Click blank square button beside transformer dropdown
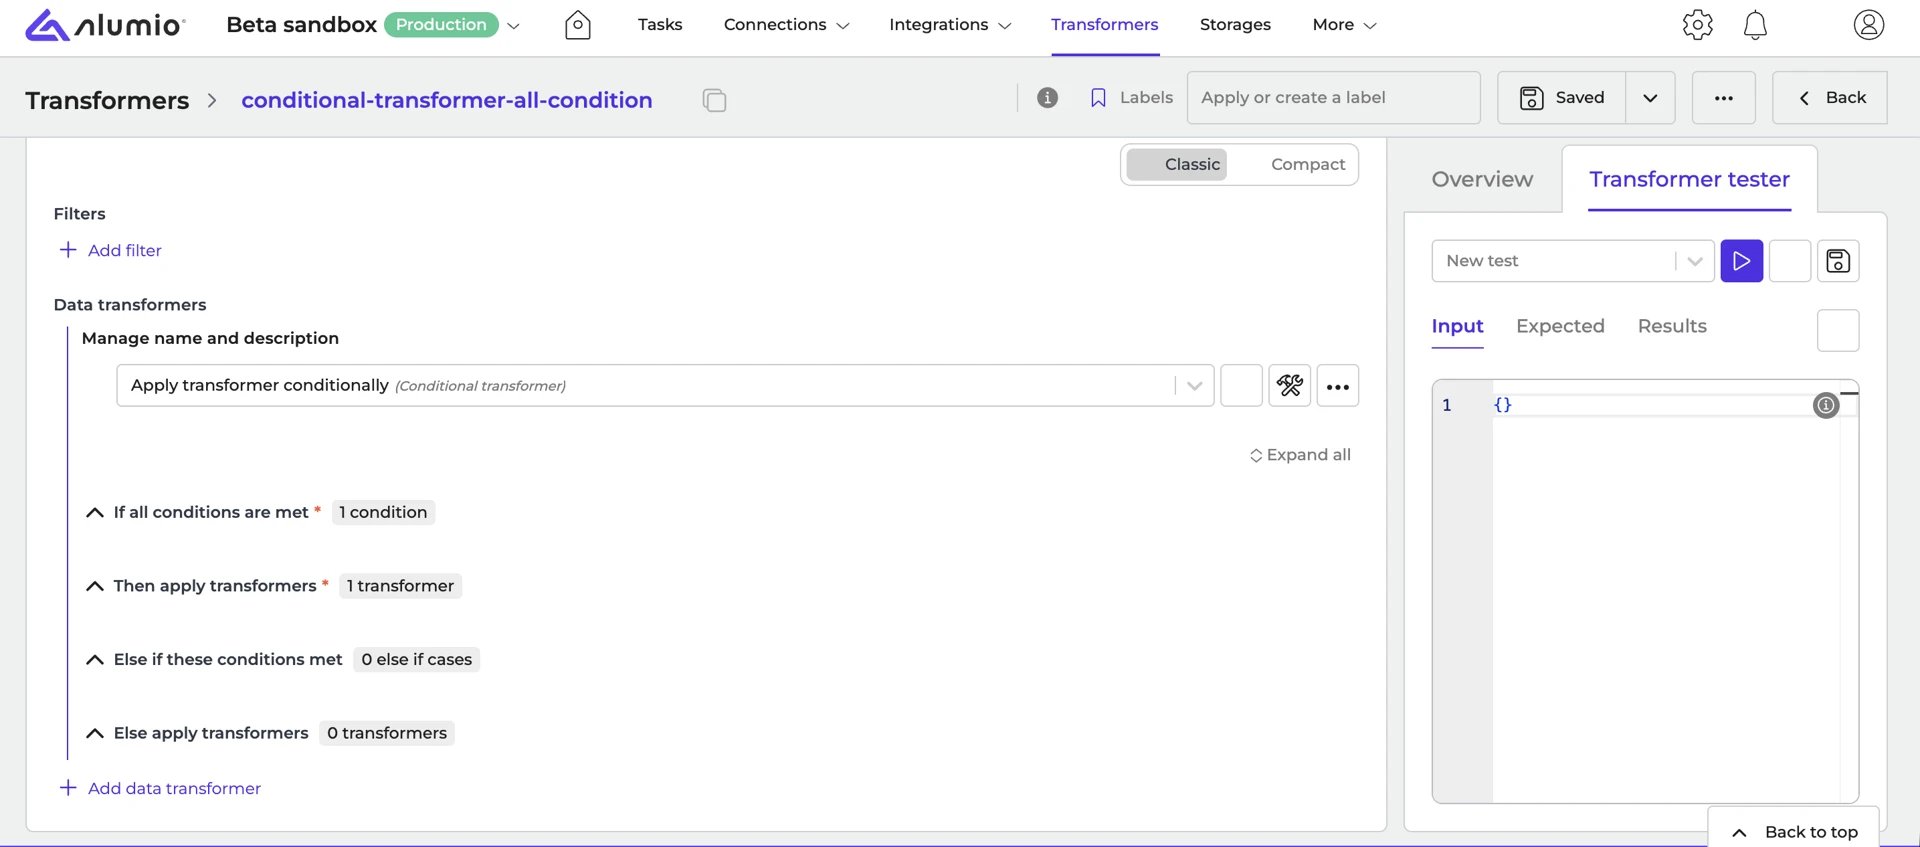This screenshot has height=847, width=1920. click(1242, 385)
